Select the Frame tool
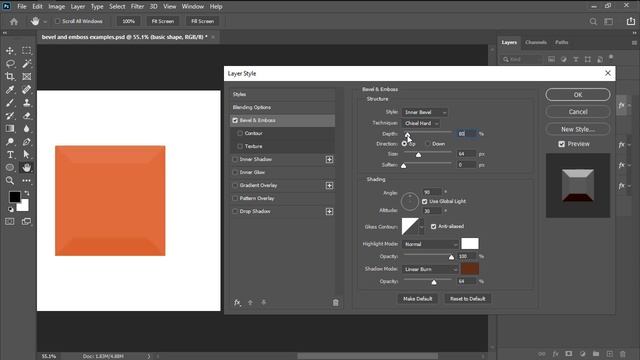Image resolution: width=640 pixels, height=360 pixels. pyautogui.click(x=27, y=76)
